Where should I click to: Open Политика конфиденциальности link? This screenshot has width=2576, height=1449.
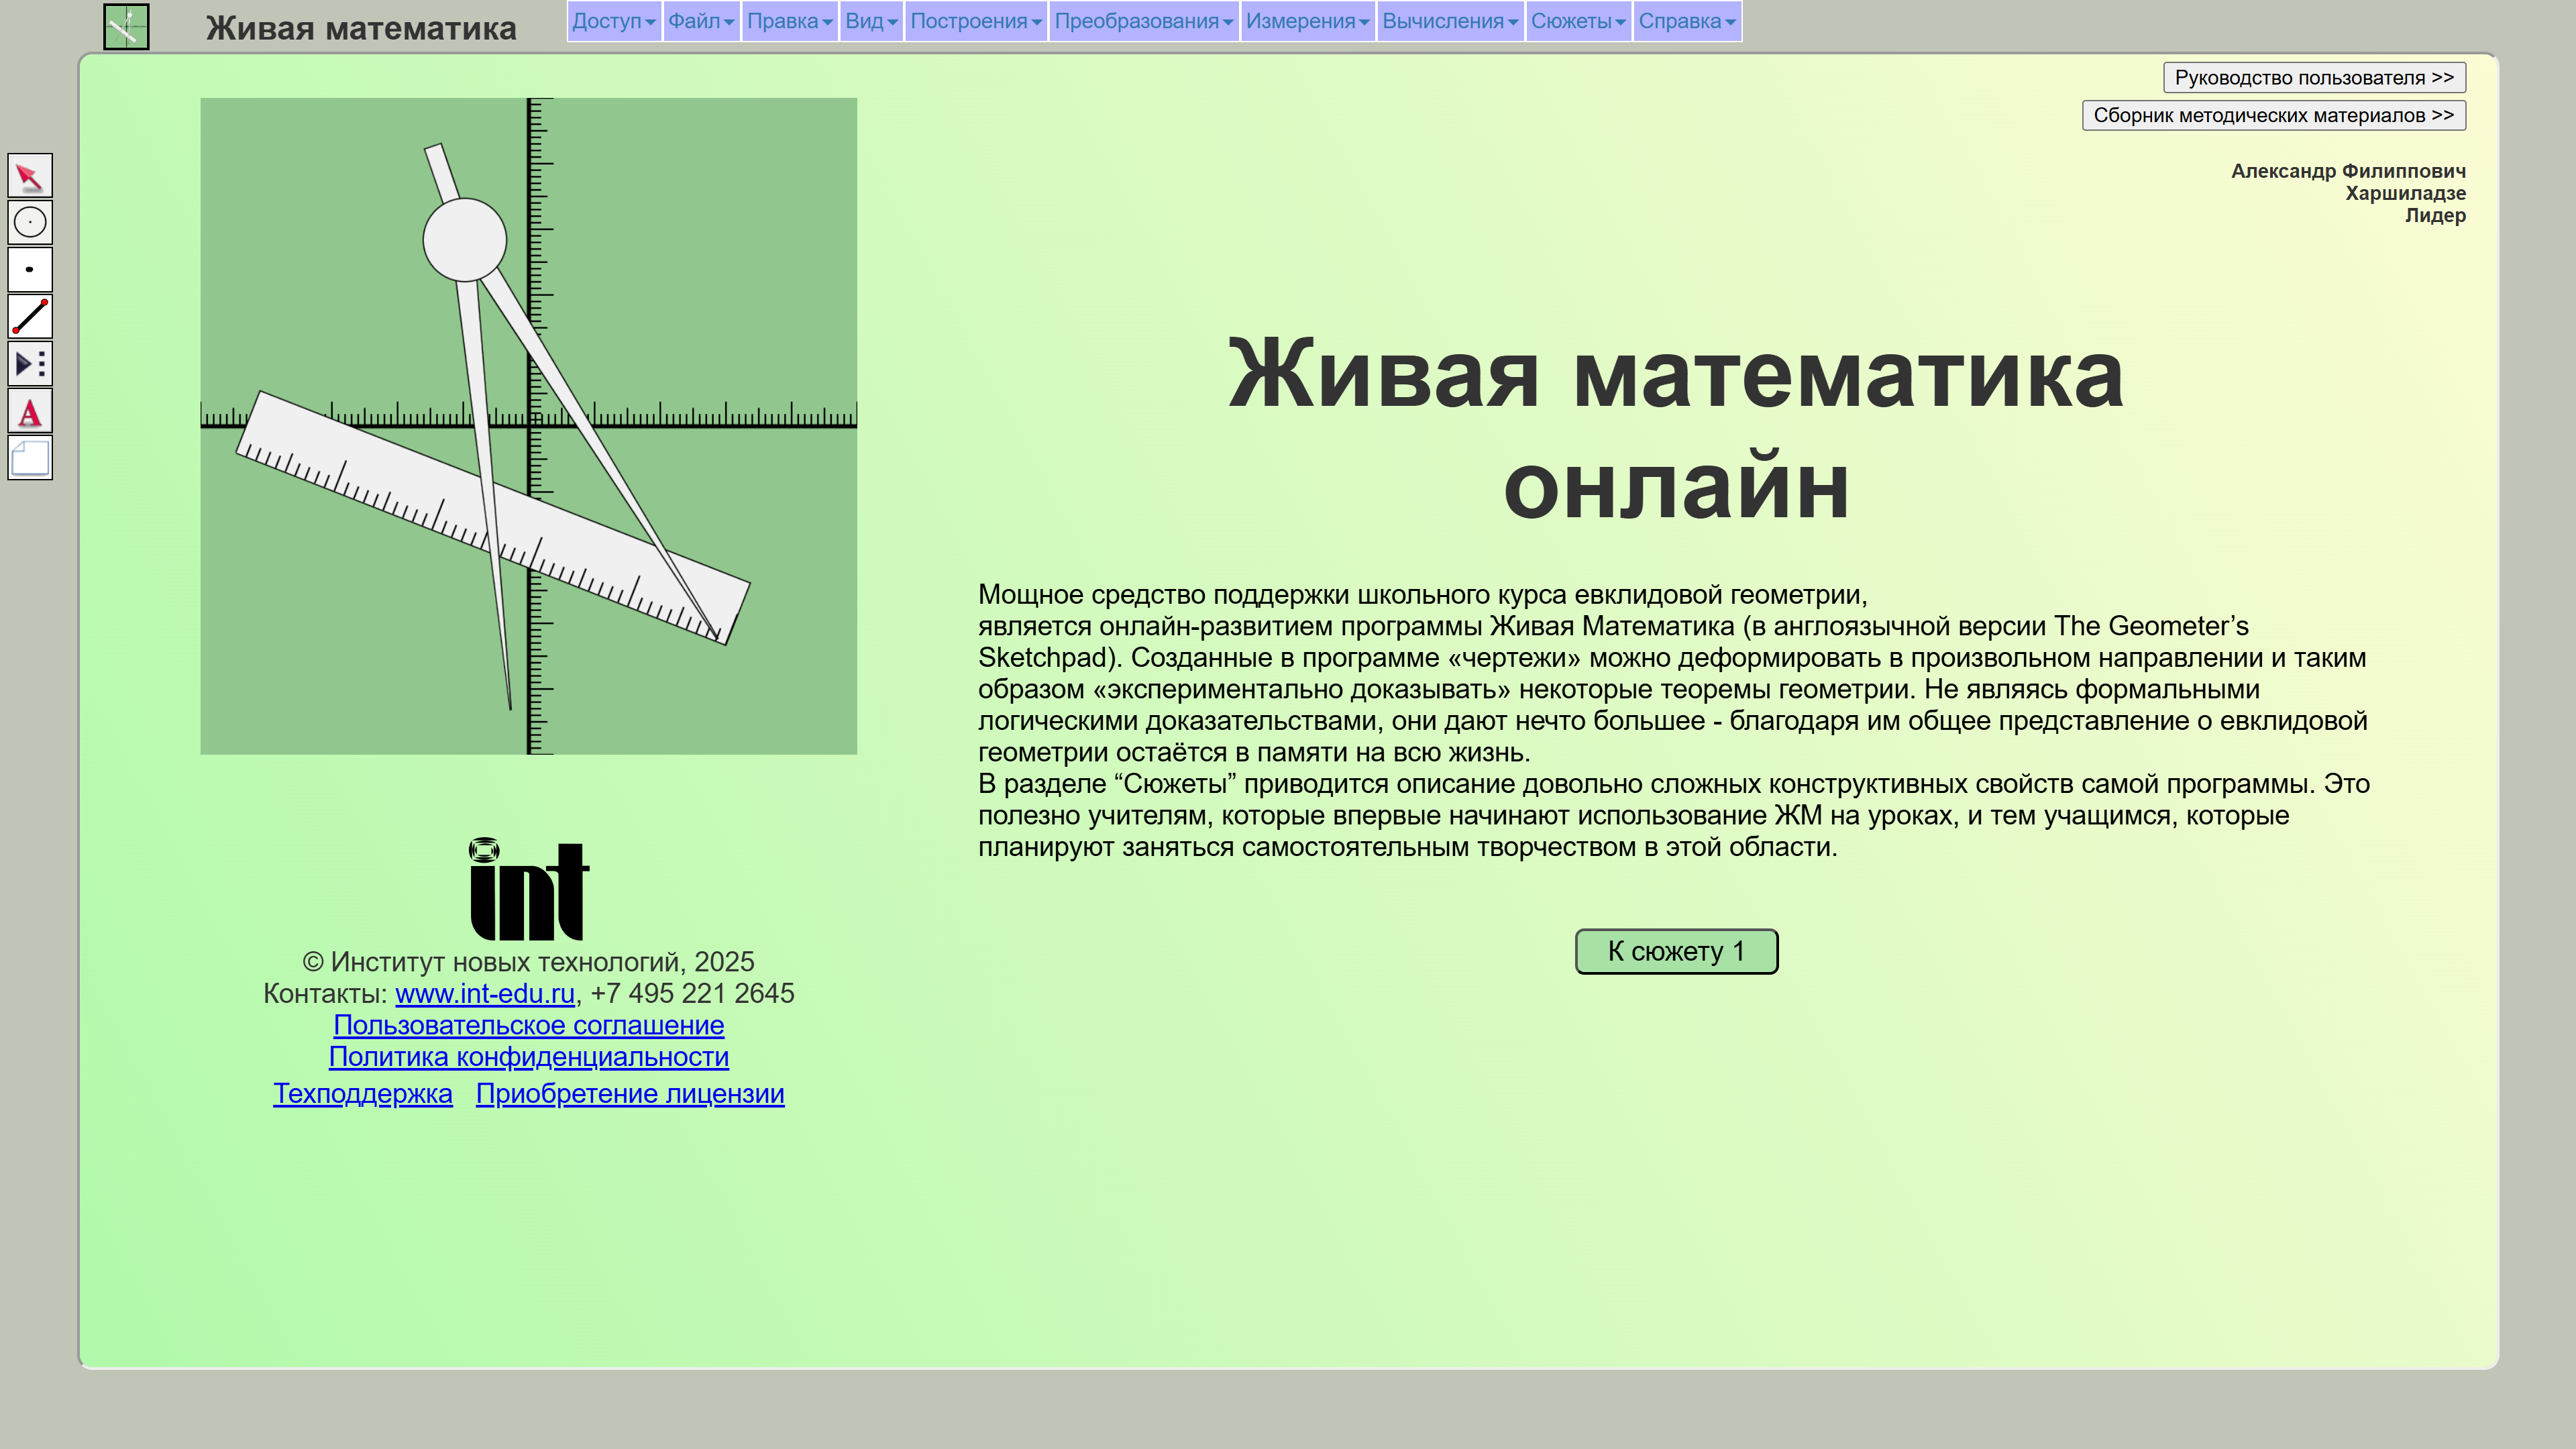point(528,1057)
